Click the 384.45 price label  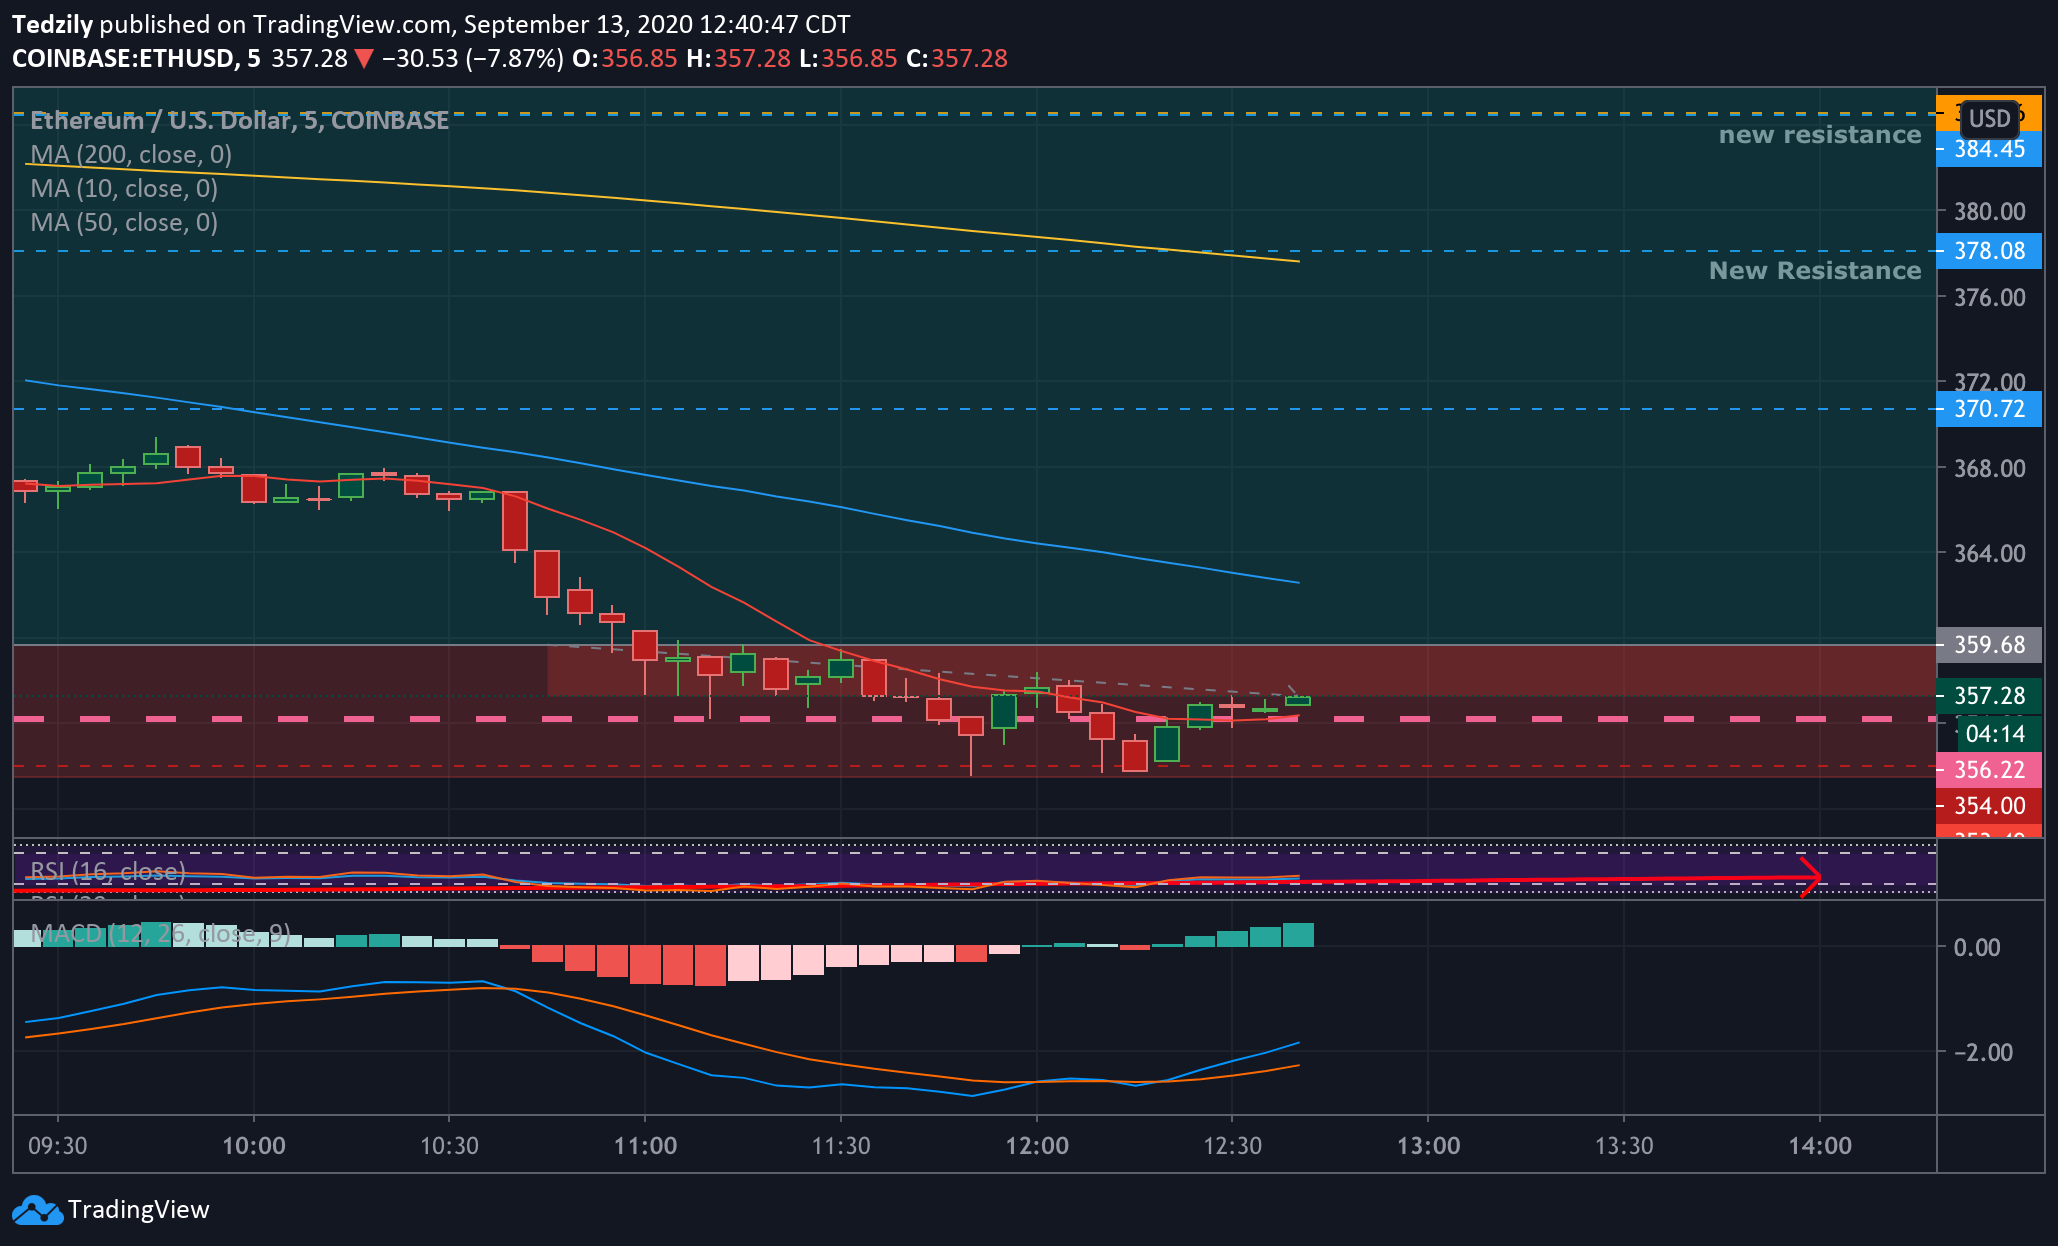(x=1989, y=149)
